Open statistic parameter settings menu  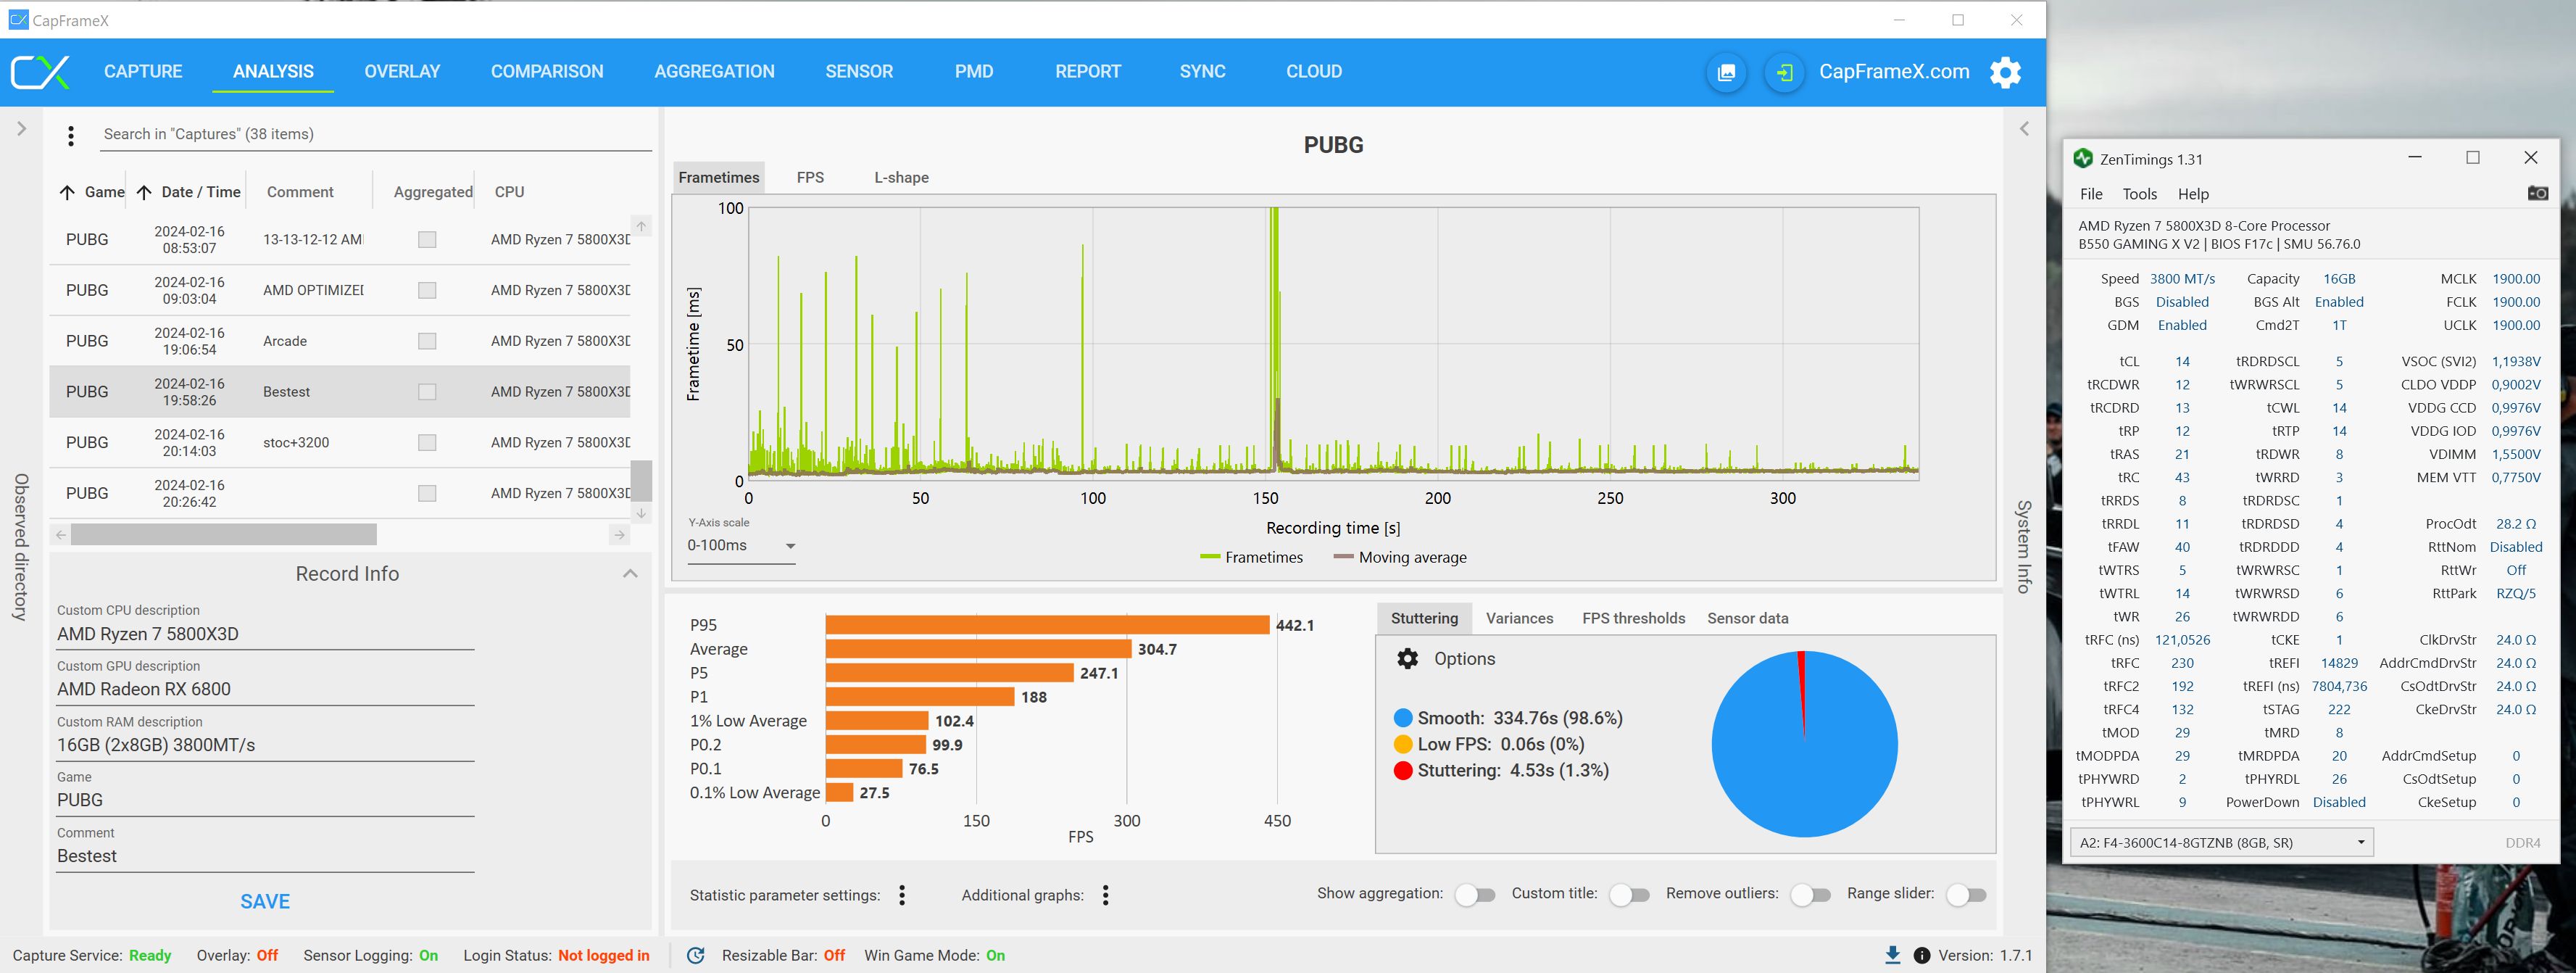point(902,895)
